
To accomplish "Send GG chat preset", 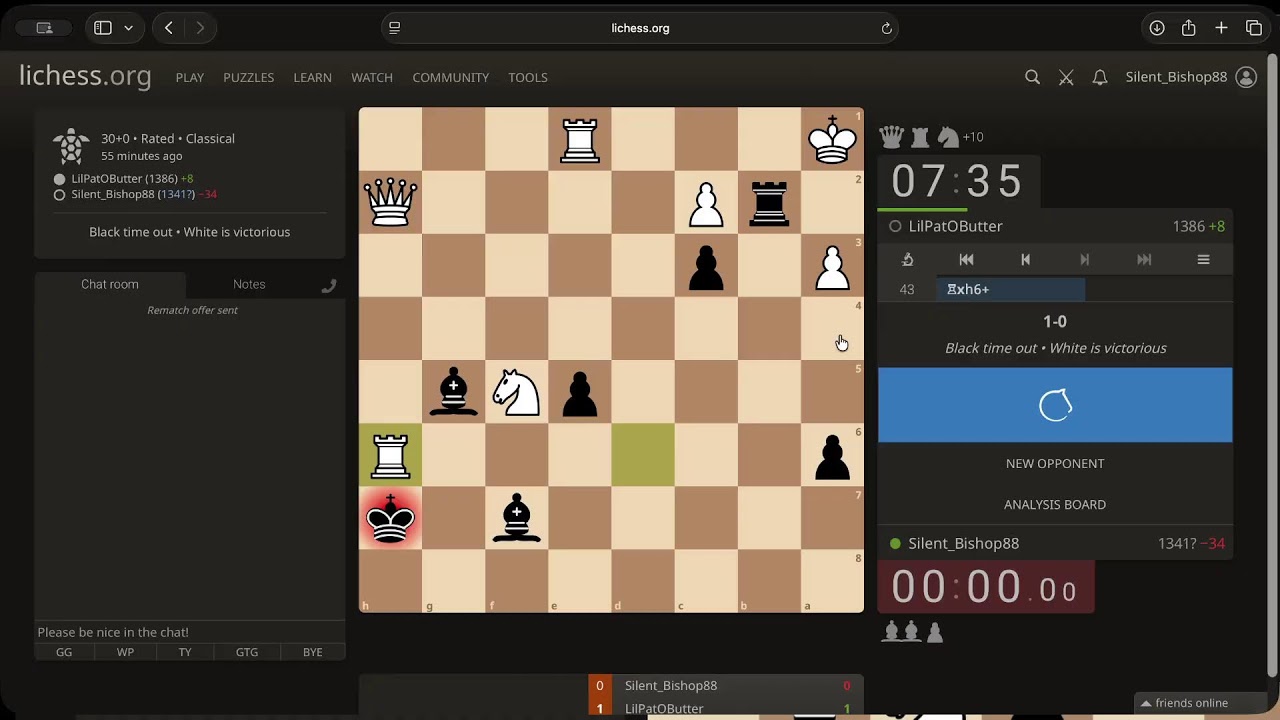I will pos(64,652).
